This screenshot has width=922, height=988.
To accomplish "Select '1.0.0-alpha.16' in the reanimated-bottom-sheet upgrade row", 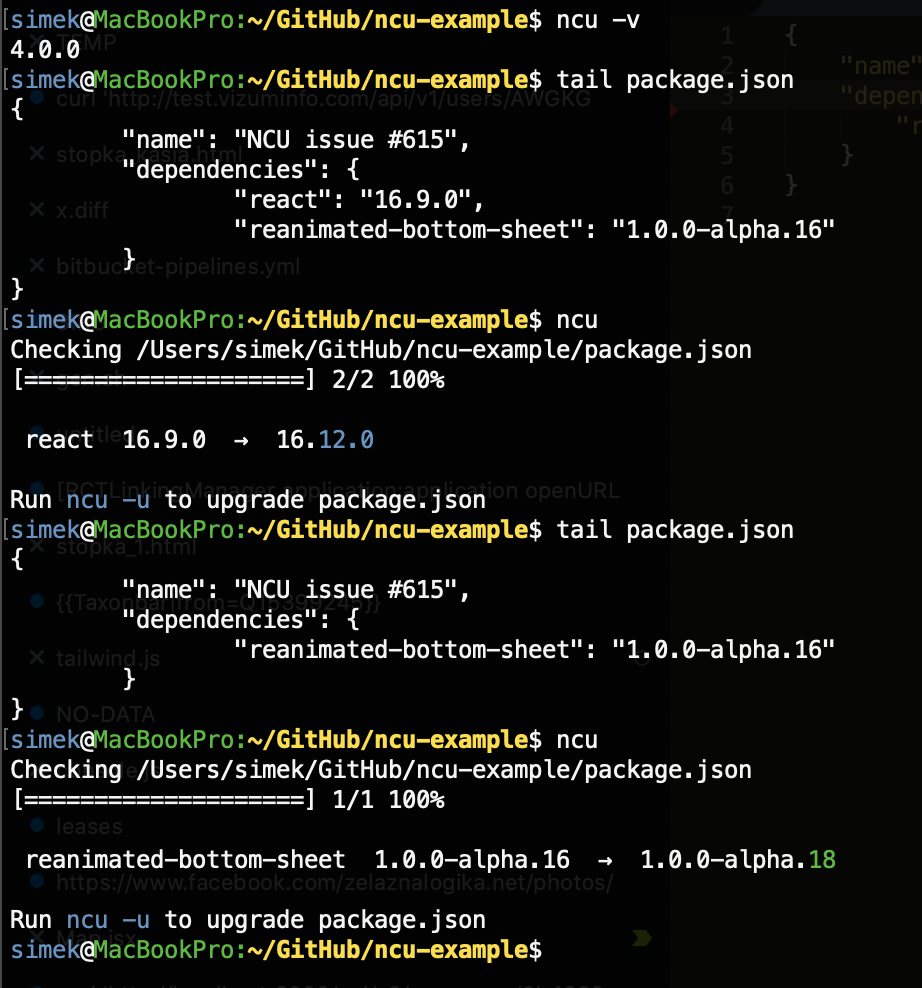I will tap(472, 860).
